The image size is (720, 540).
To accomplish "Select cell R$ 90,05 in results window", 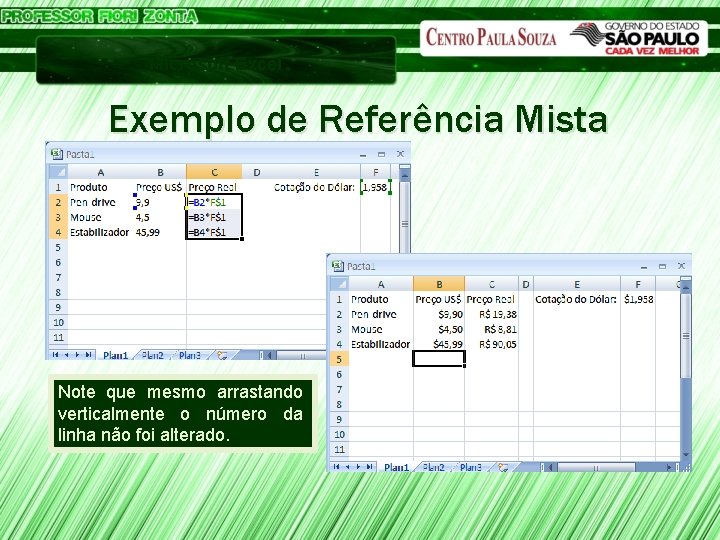I will point(491,344).
